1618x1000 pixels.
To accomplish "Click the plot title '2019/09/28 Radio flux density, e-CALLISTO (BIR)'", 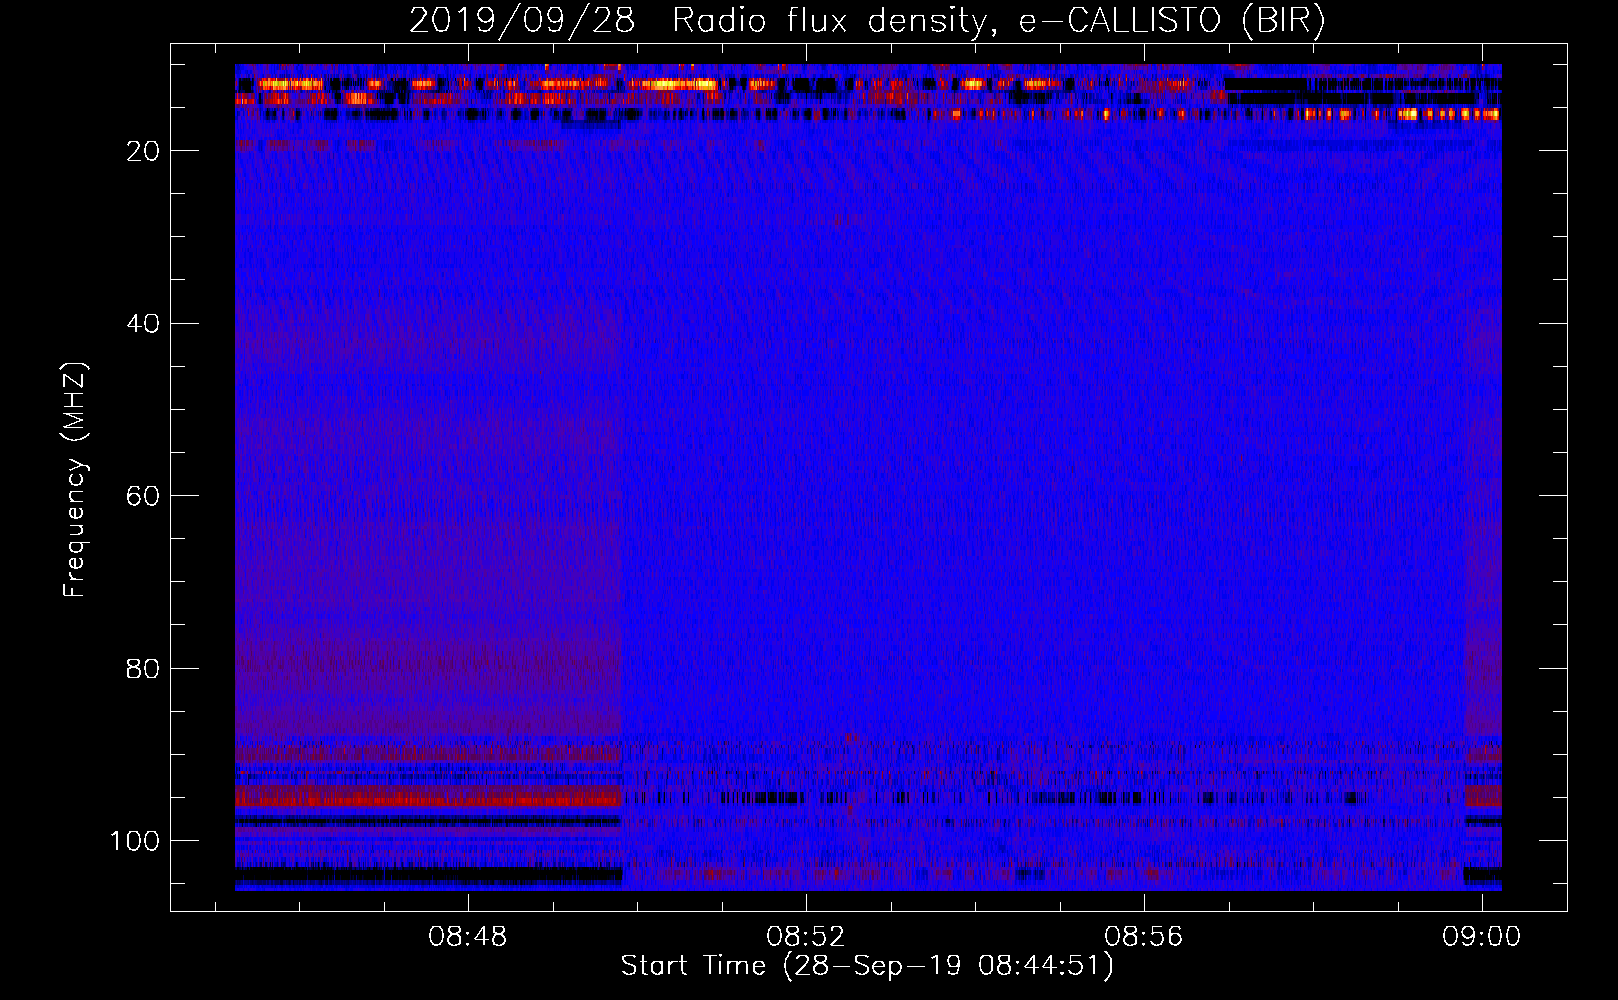I will click(x=867, y=21).
